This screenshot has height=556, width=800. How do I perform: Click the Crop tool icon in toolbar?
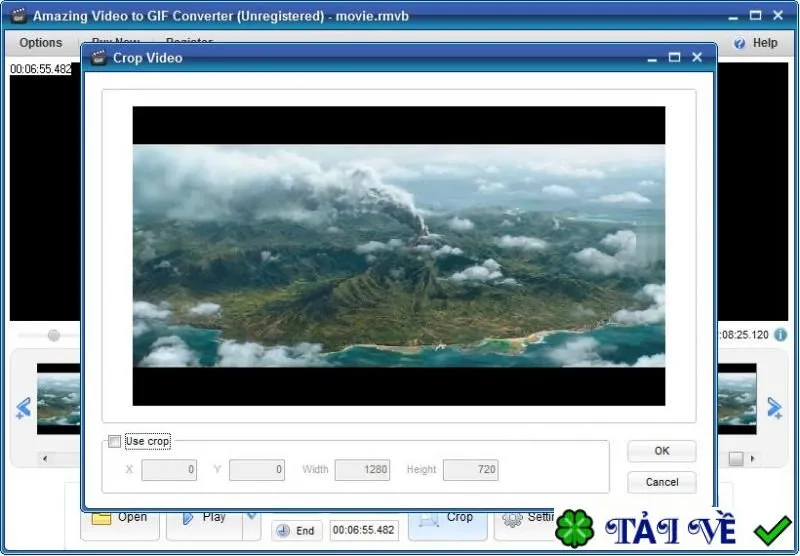pos(429,519)
